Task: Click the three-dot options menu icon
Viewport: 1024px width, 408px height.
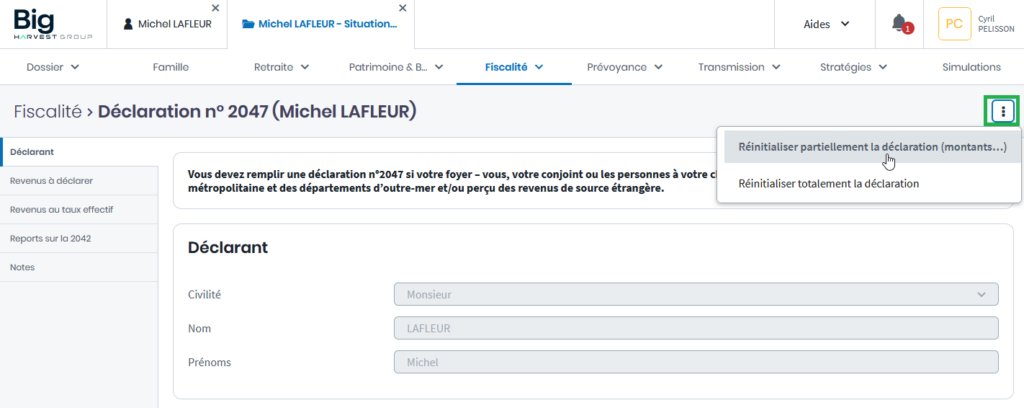Action: click(1003, 112)
